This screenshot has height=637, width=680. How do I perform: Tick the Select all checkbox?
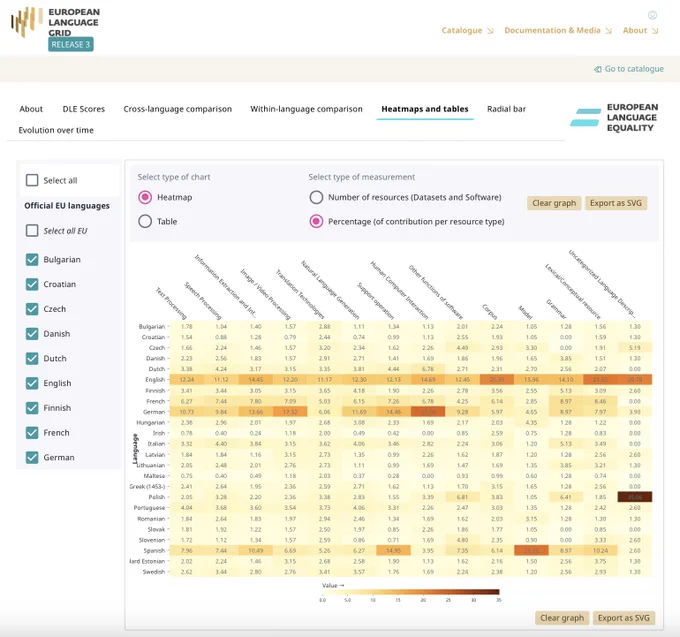click(x=32, y=180)
